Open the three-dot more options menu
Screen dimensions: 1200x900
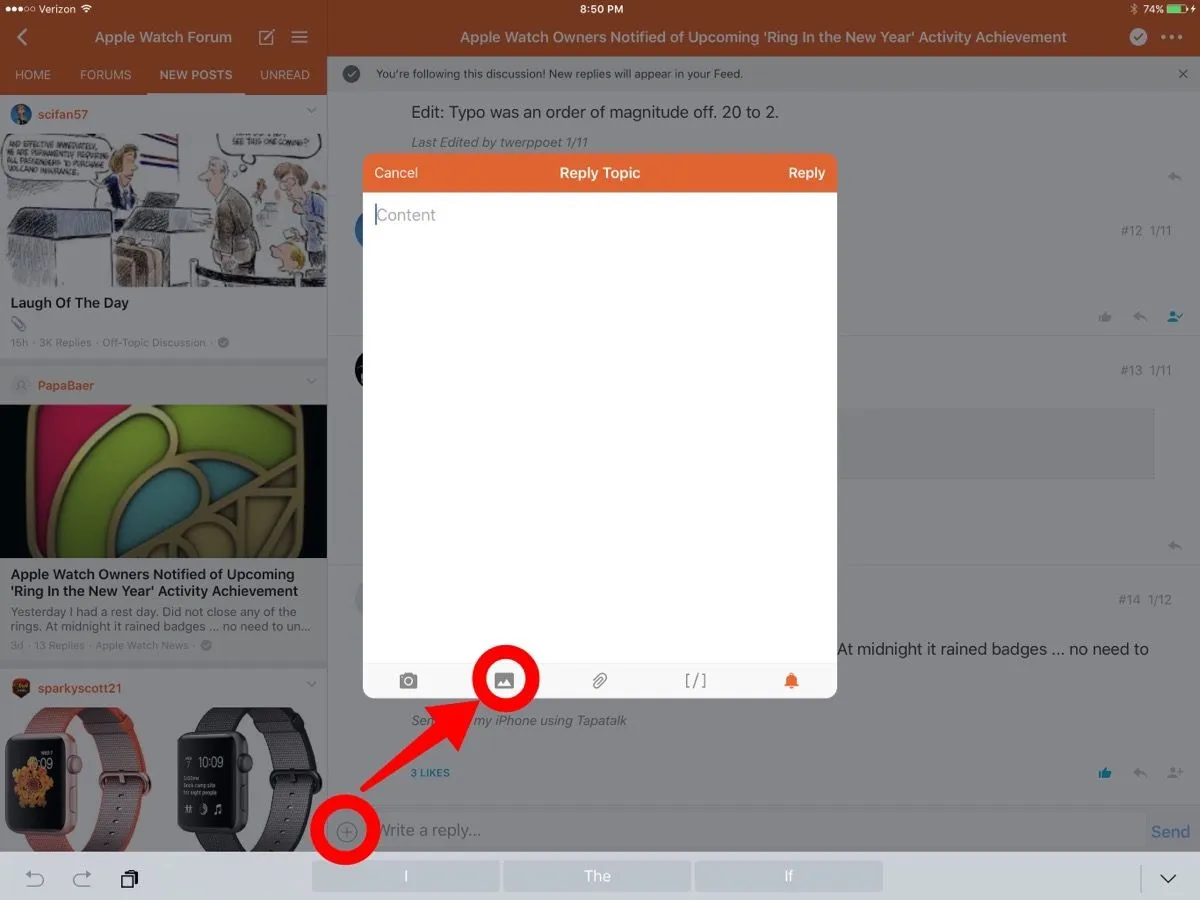[1171, 37]
